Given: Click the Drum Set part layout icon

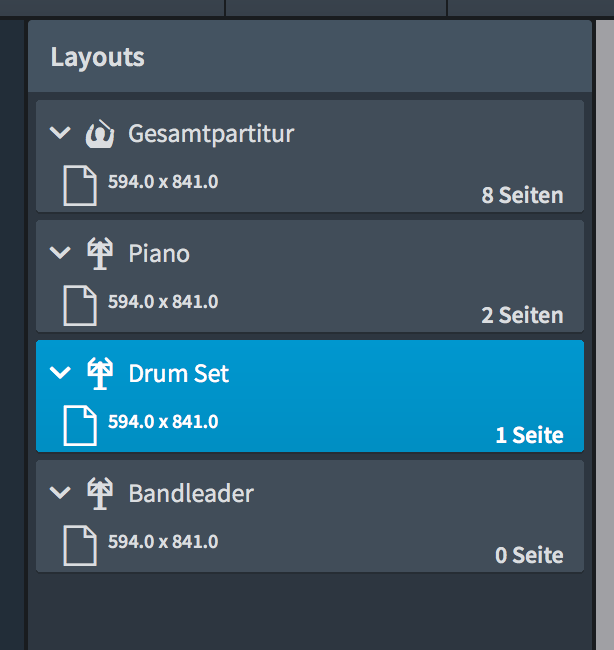Looking at the screenshot, I should pos(100,374).
